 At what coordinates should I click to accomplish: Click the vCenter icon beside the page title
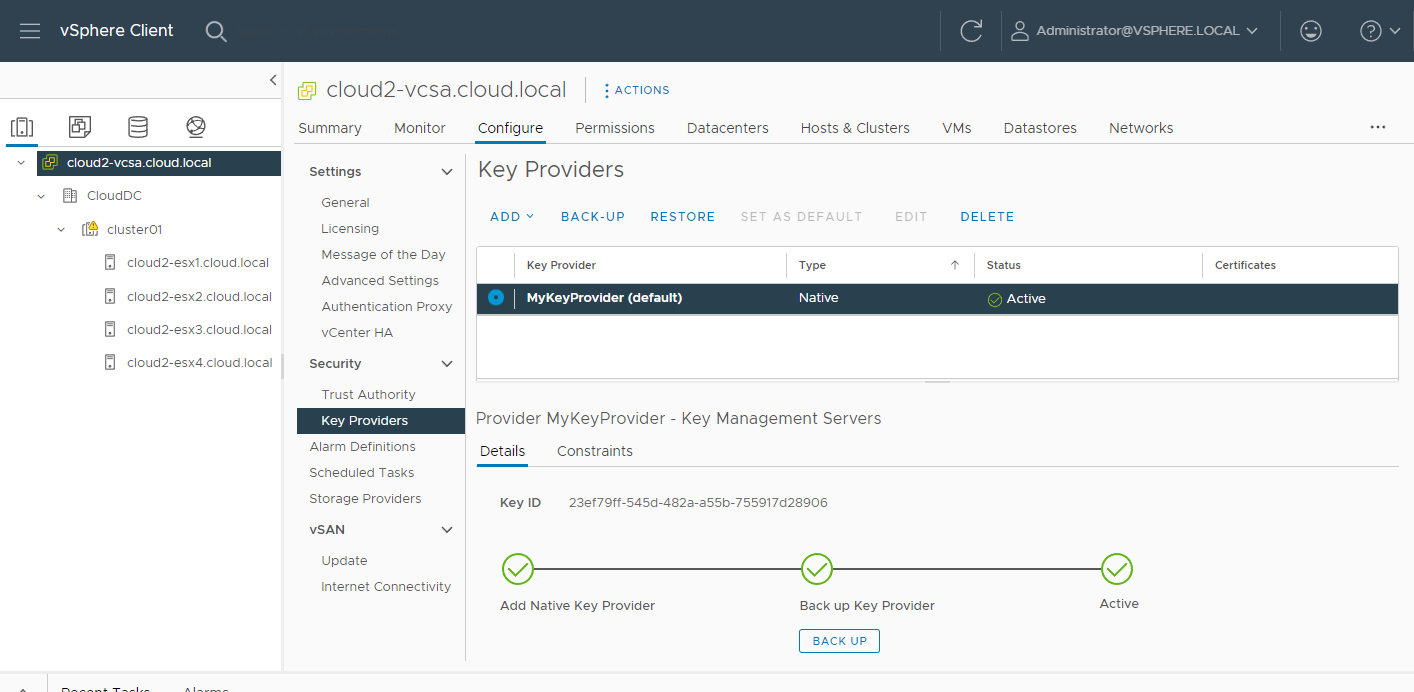click(307, 90)
